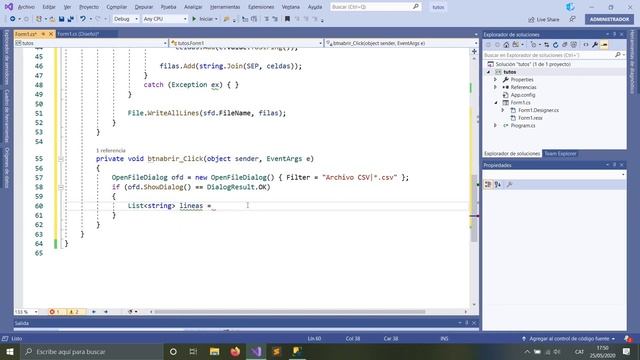Viewport: 640px width, 360px height.
Task: Click Agregar al control de código fuente
Action: click(569, 339)
